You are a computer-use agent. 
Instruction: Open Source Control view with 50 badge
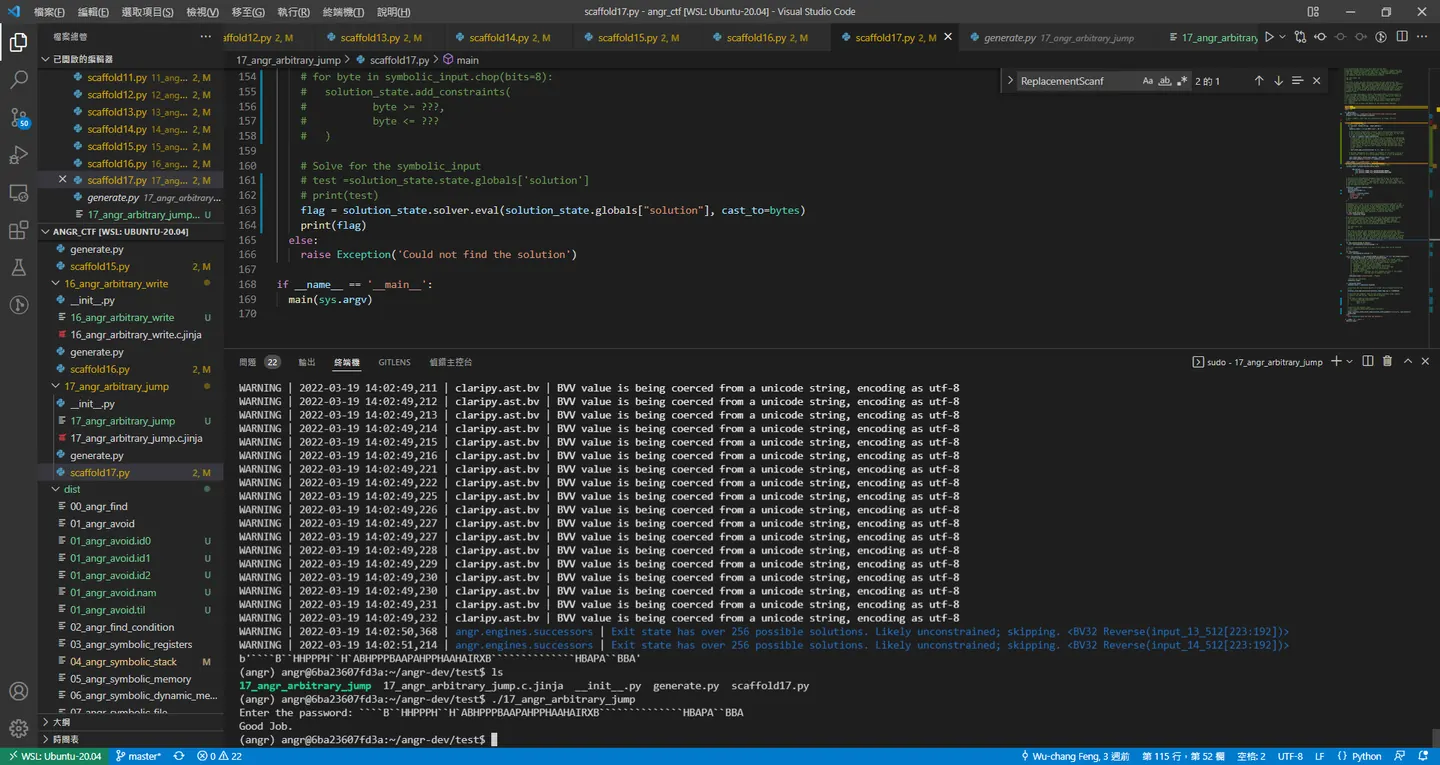[x=18, y=117]
